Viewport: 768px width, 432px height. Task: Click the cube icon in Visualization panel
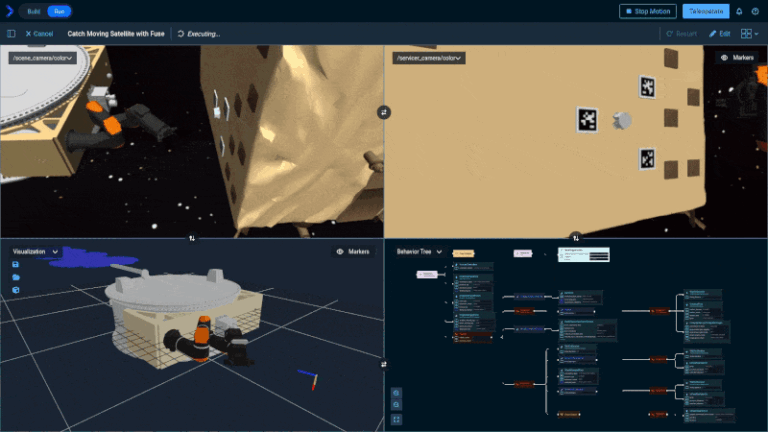pyautogui.click(x=16, y=290)
